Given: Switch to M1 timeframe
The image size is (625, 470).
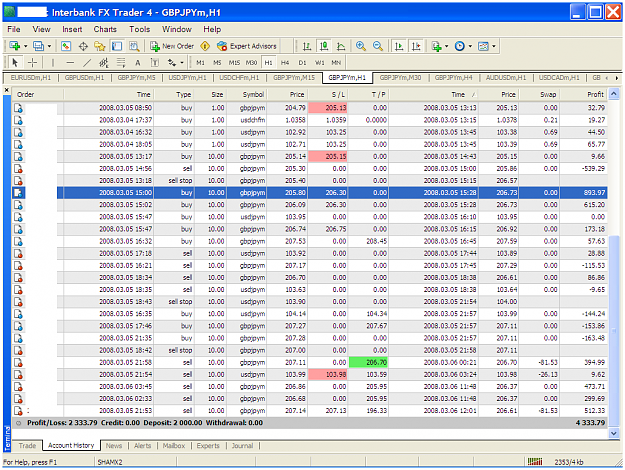Looking at the screenshot, I should (200, 63).
